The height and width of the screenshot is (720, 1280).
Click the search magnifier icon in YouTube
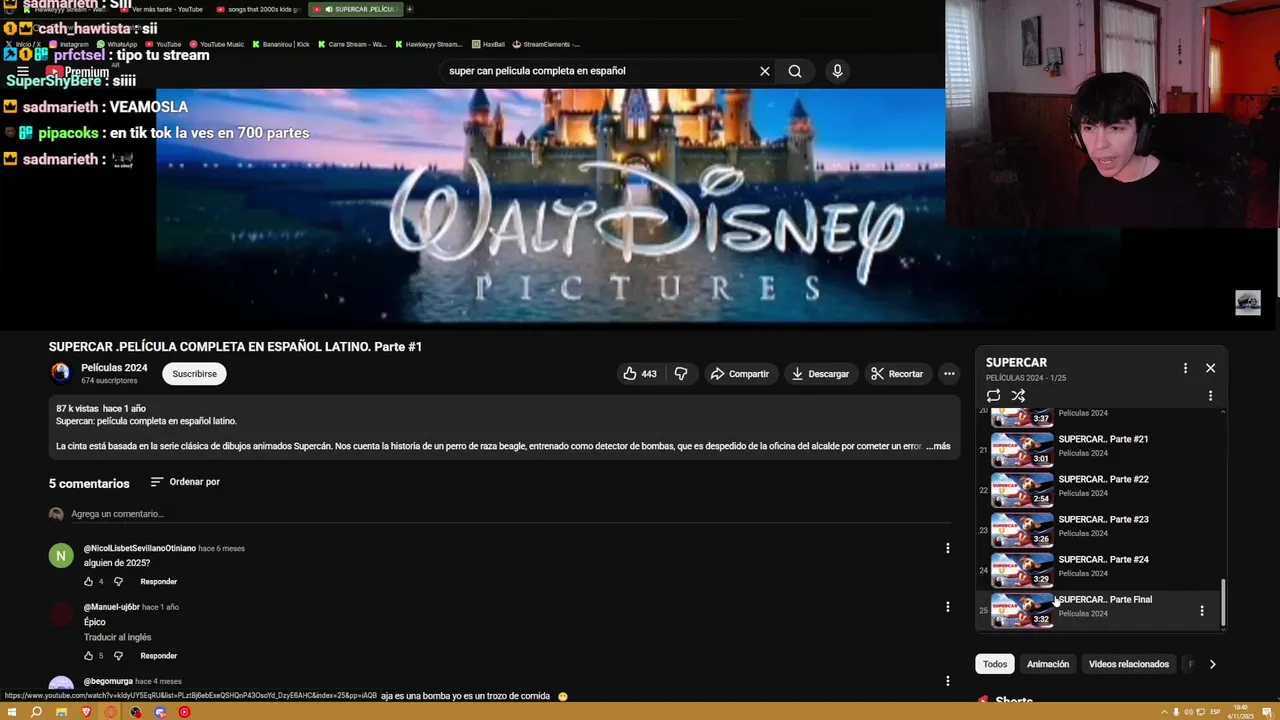[795, 71]
